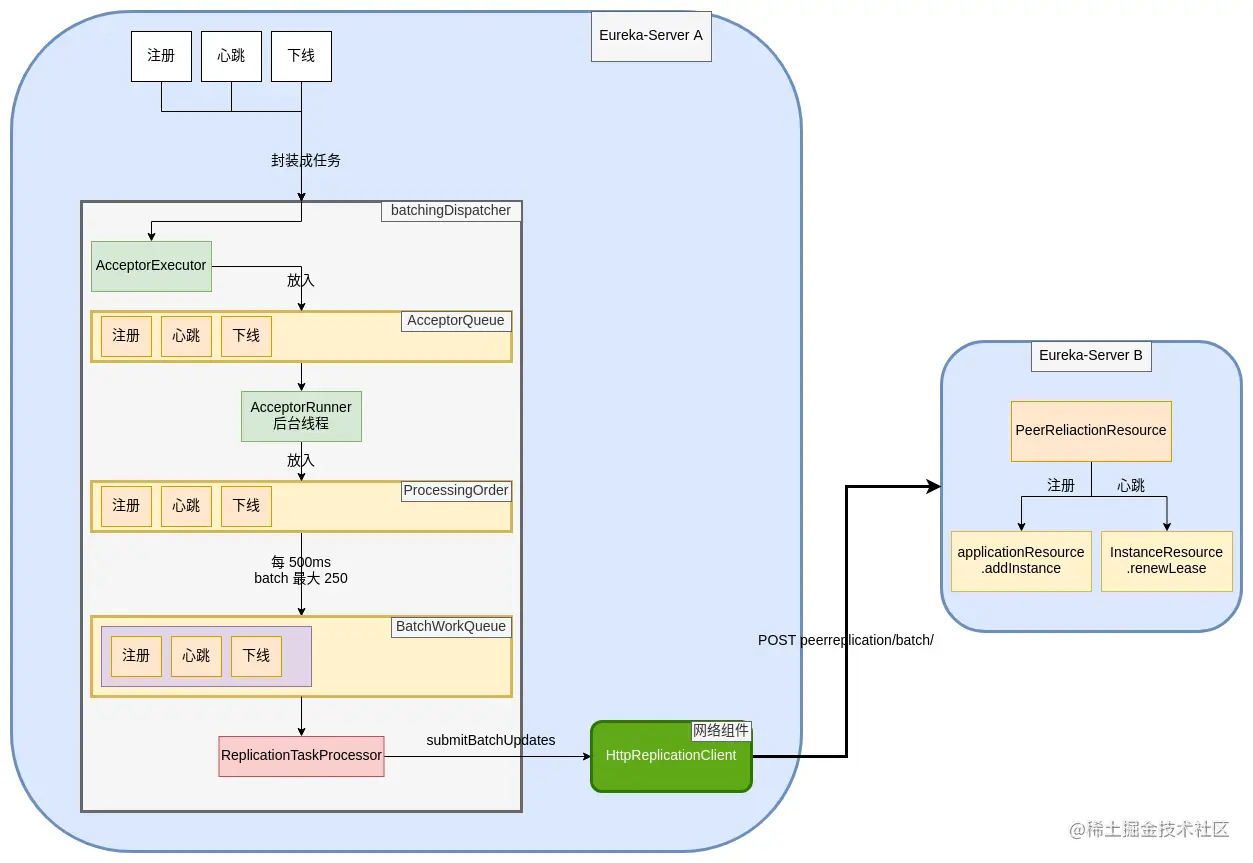
Task: Select the 封装成任务 arrow label
Action: (305, 160)
